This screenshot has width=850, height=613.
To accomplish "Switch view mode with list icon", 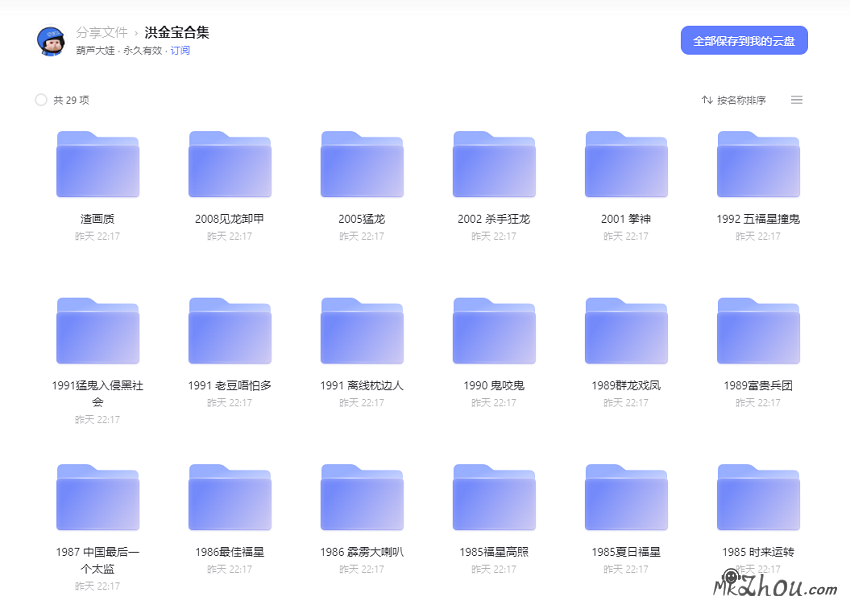I will click(797, 100).
